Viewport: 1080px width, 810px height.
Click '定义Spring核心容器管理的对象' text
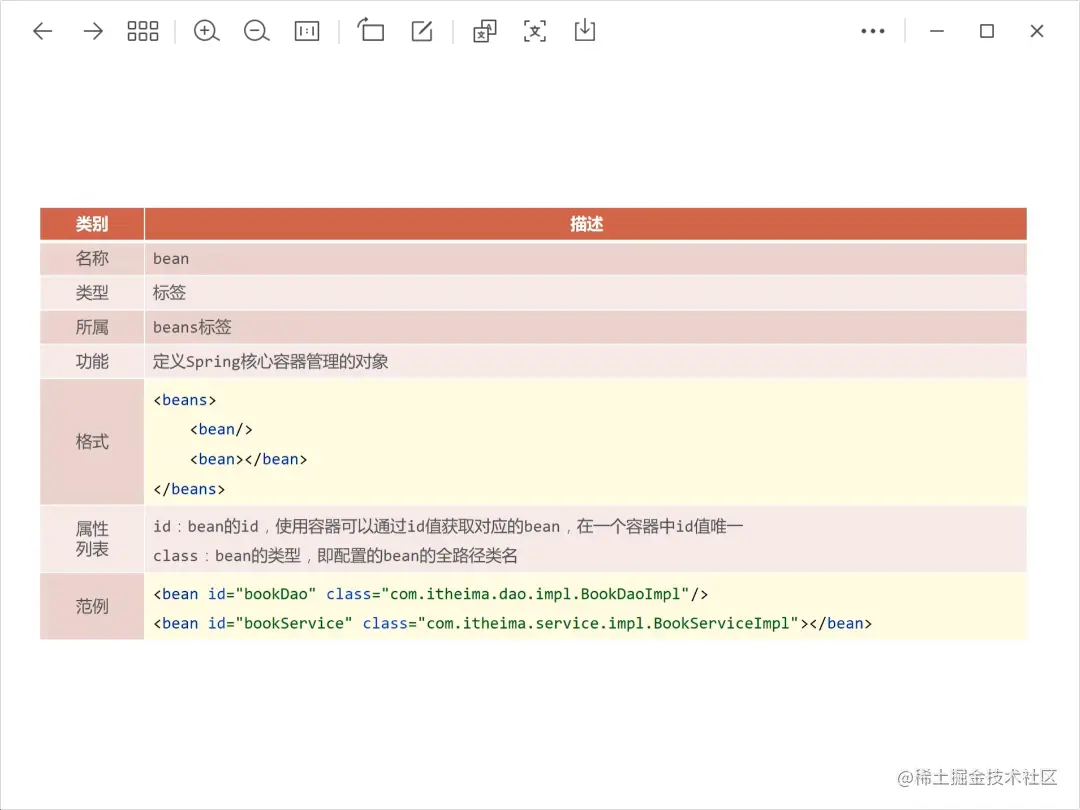point(270,362)
